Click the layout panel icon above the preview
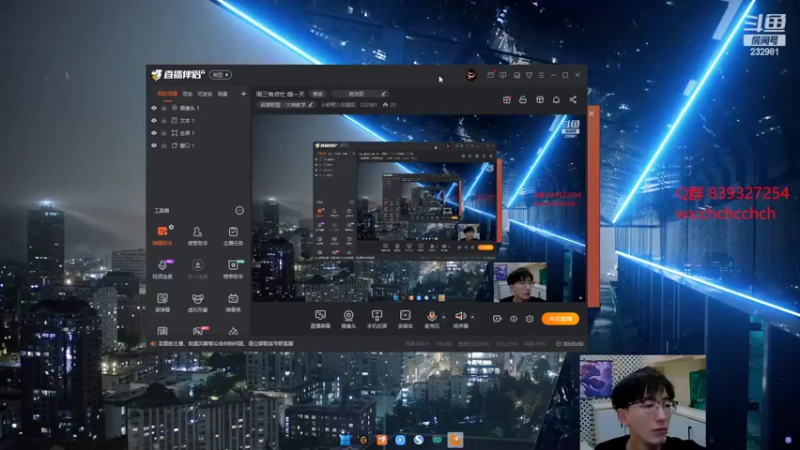This screenshot has height=450, width=800. click(x=540, y=99)
